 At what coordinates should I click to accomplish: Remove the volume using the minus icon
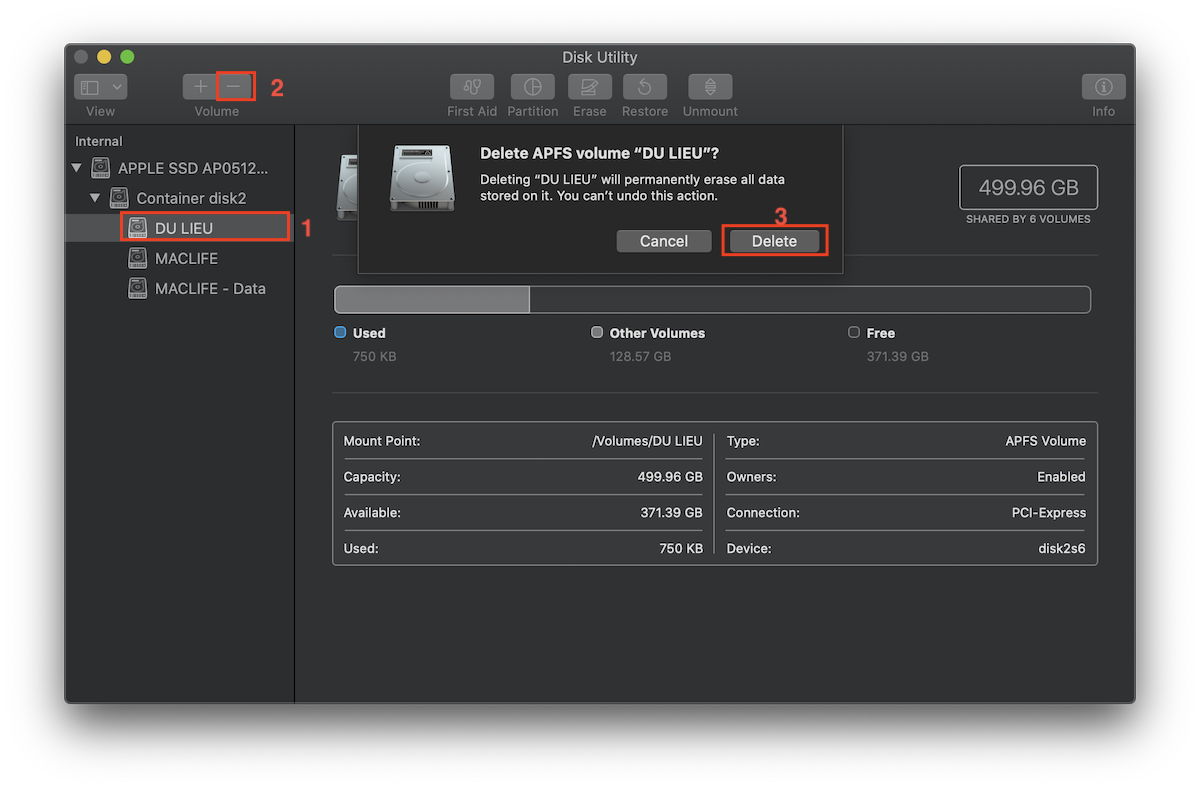(235, 86)
